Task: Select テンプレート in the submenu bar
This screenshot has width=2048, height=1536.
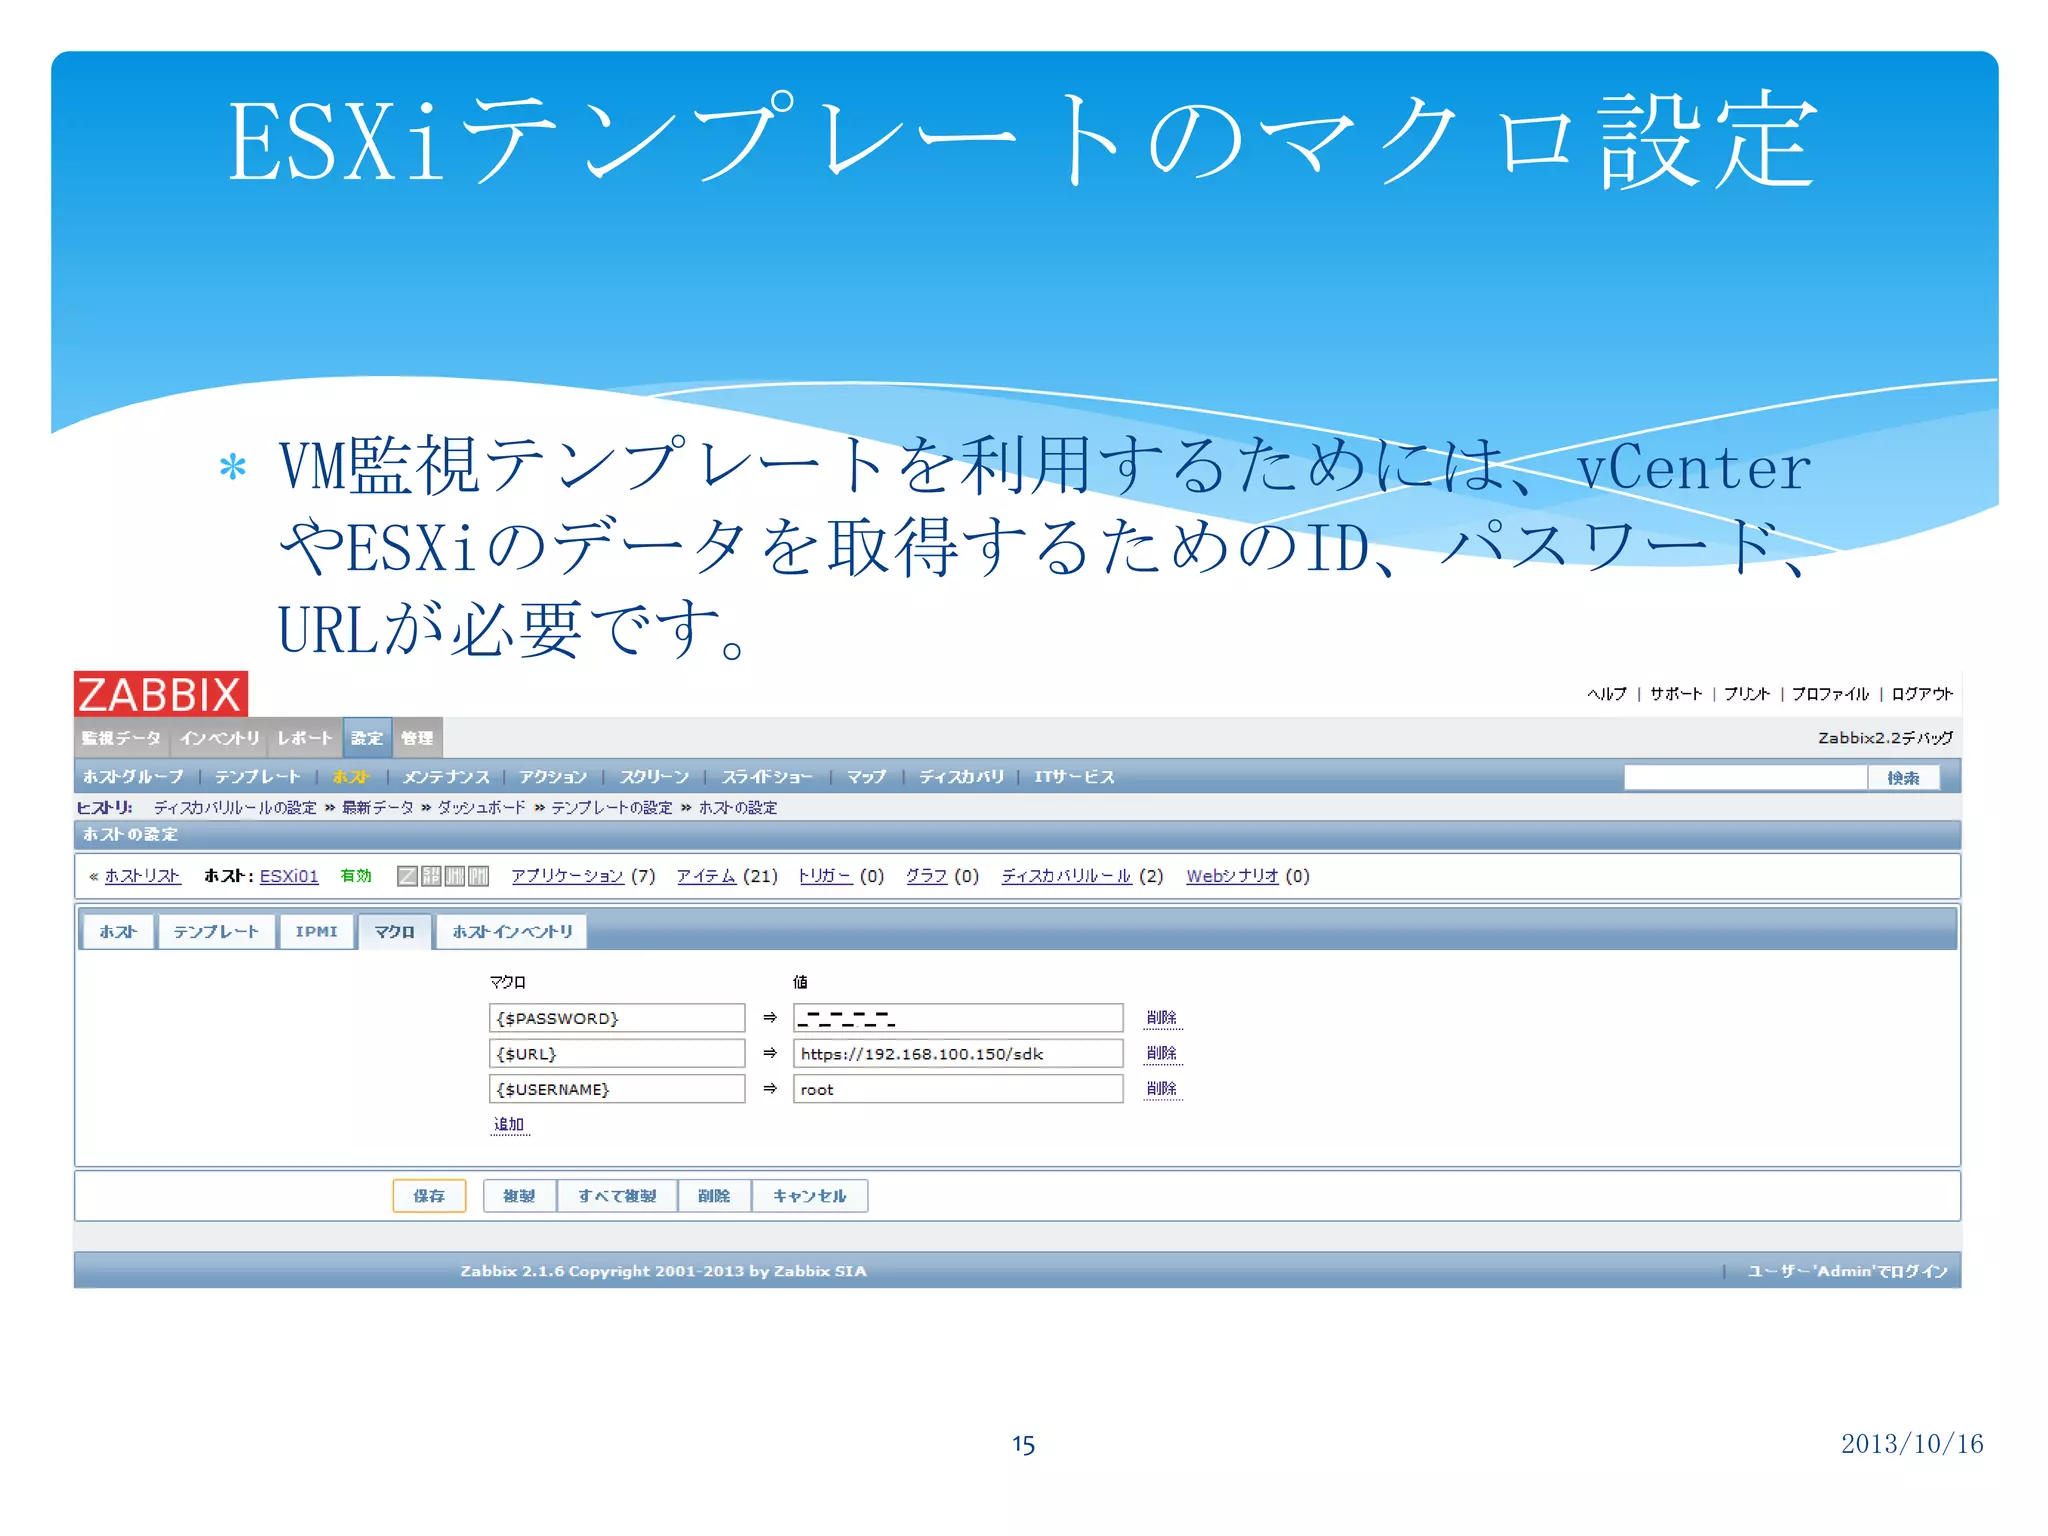Action: pos(257,777)
